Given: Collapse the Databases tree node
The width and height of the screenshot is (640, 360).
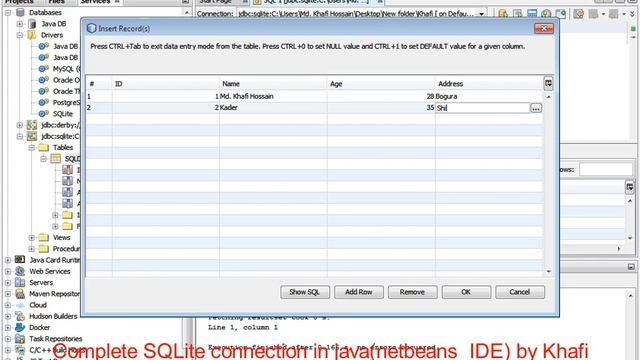Looking at the screenshot, I should tap(8, 13).
